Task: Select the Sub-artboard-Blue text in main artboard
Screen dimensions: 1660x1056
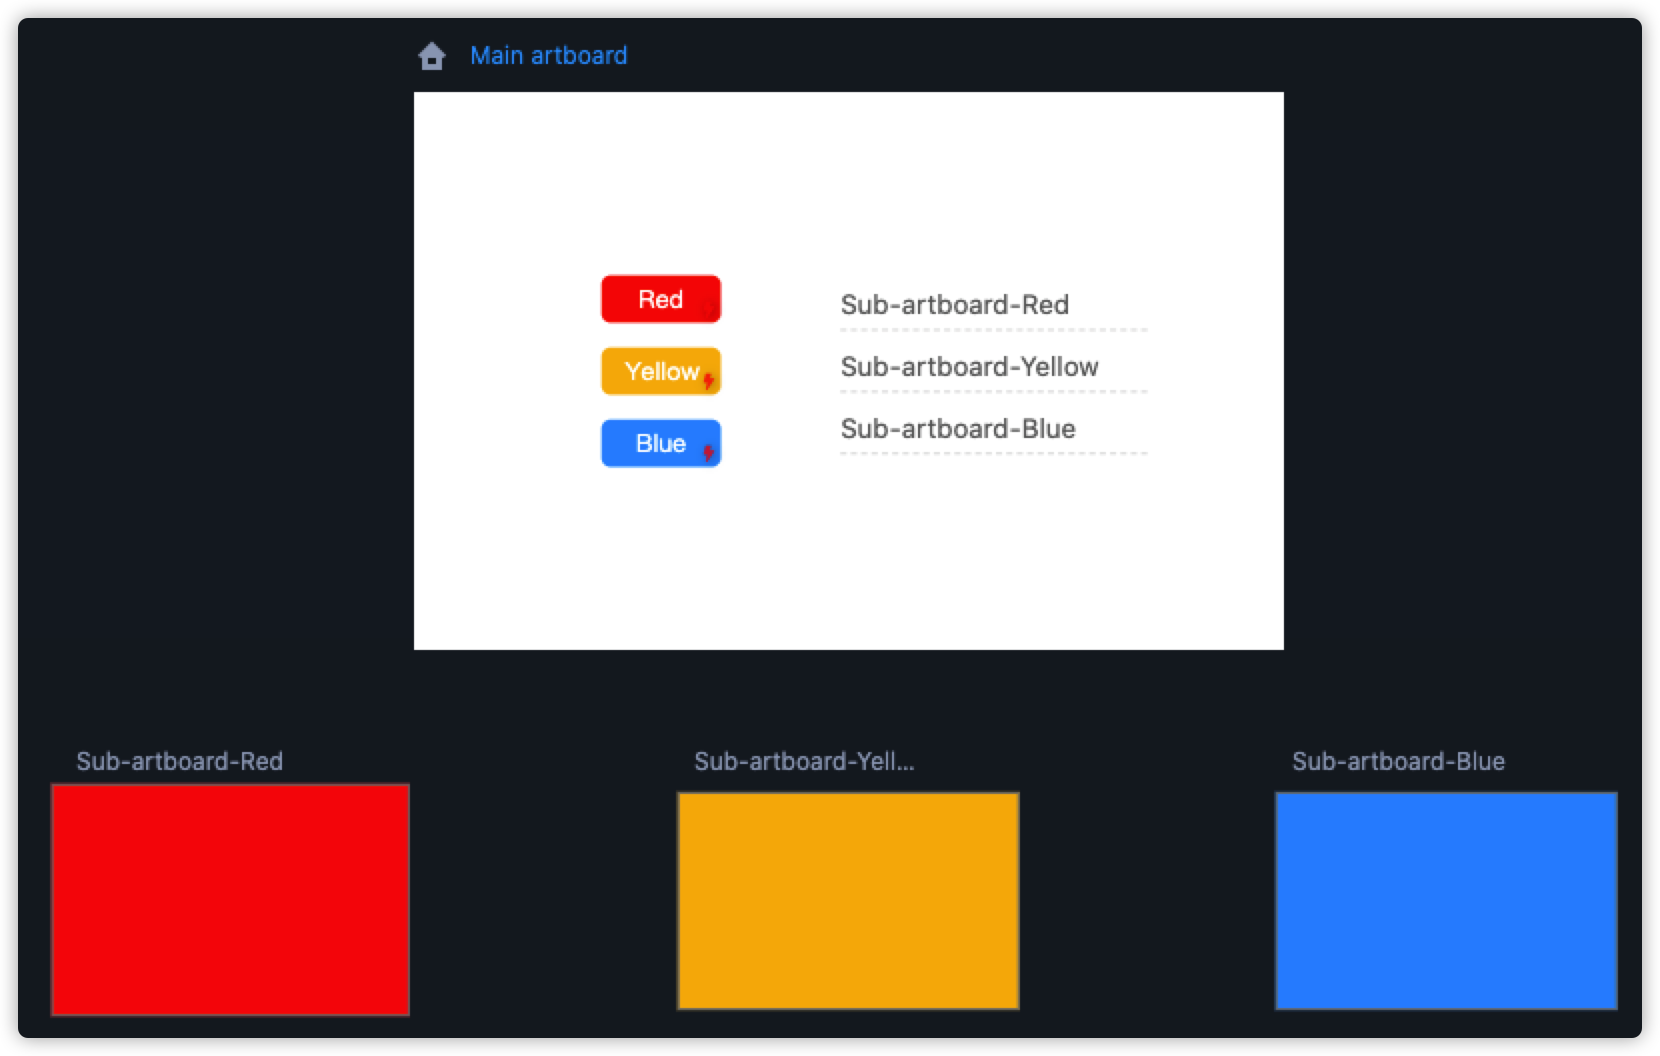Action: tap(958, 428)
